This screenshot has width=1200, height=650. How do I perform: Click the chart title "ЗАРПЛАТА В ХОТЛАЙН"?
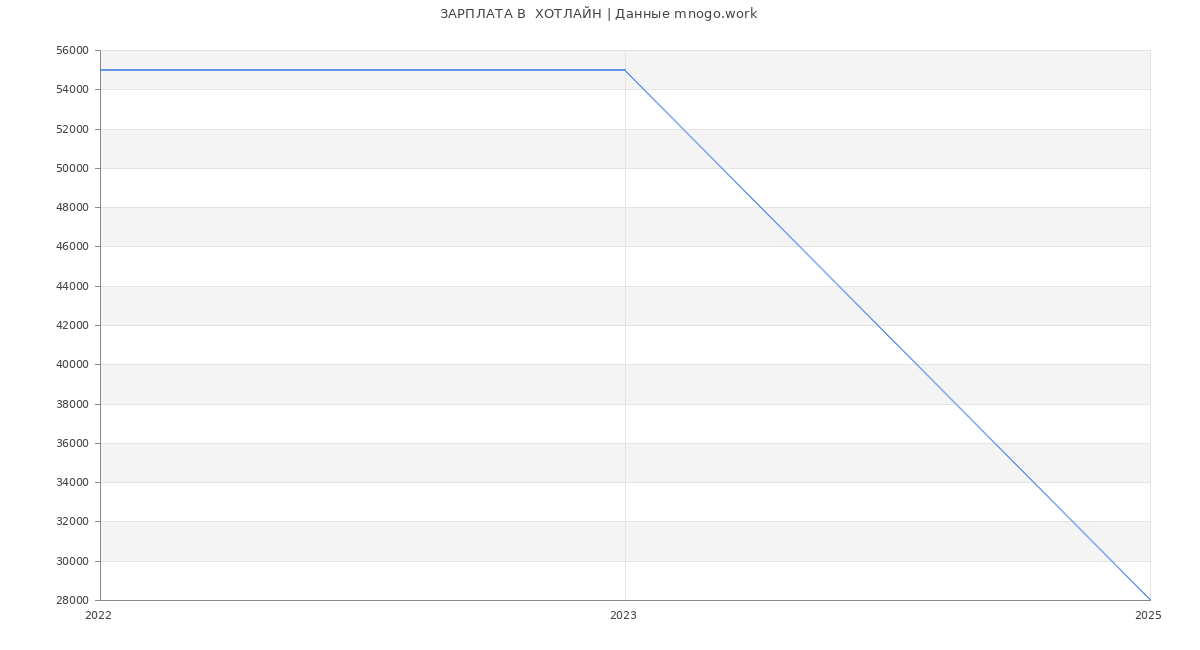(598, 14)
